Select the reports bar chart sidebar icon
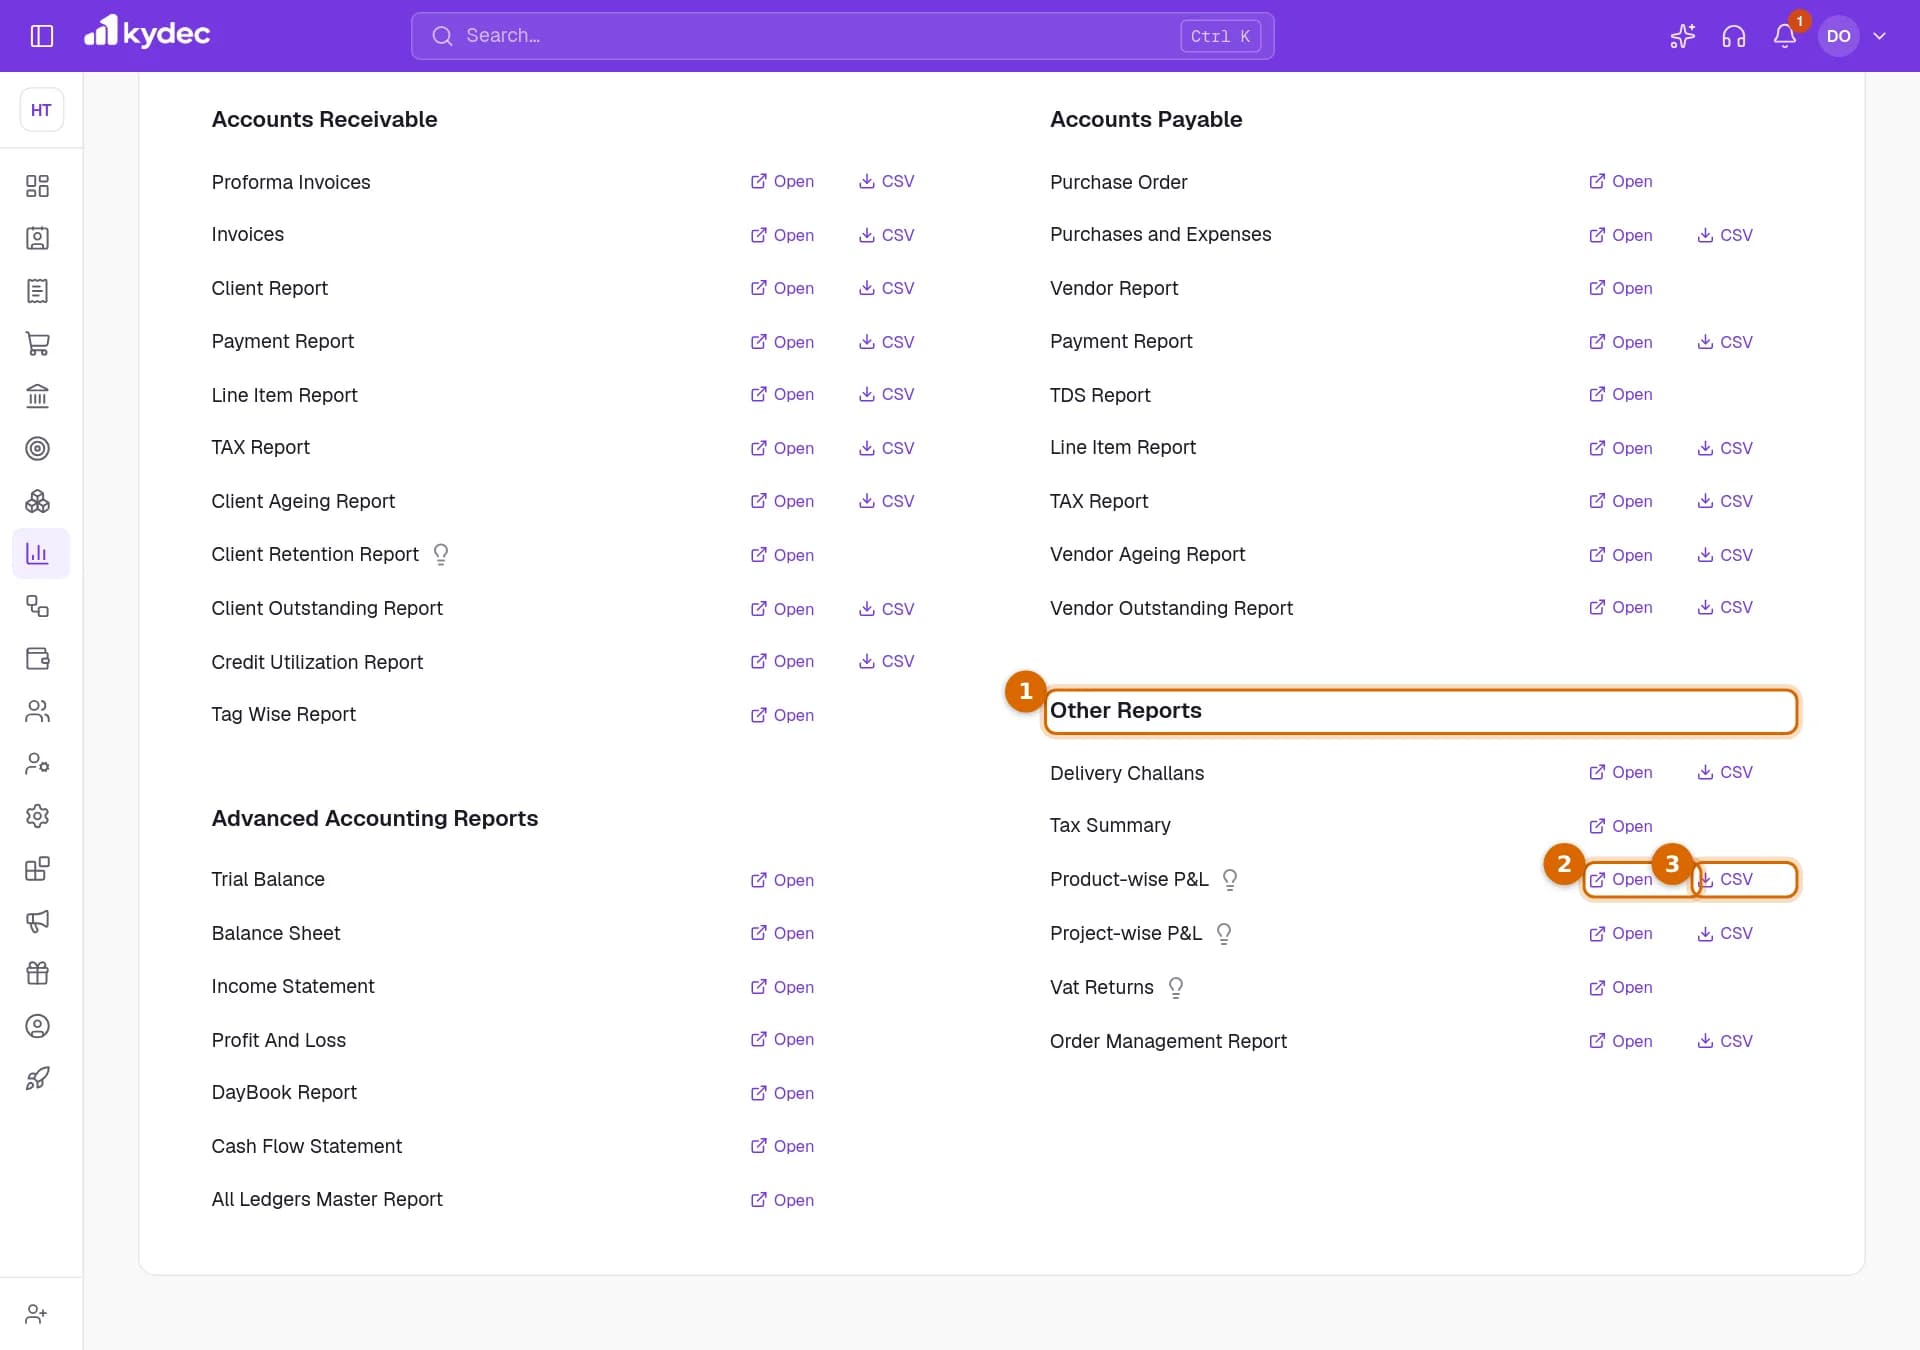Image resolution: width=1920 pixels, height=1350 pixels. pyautogui.click(x=40, y=553)
